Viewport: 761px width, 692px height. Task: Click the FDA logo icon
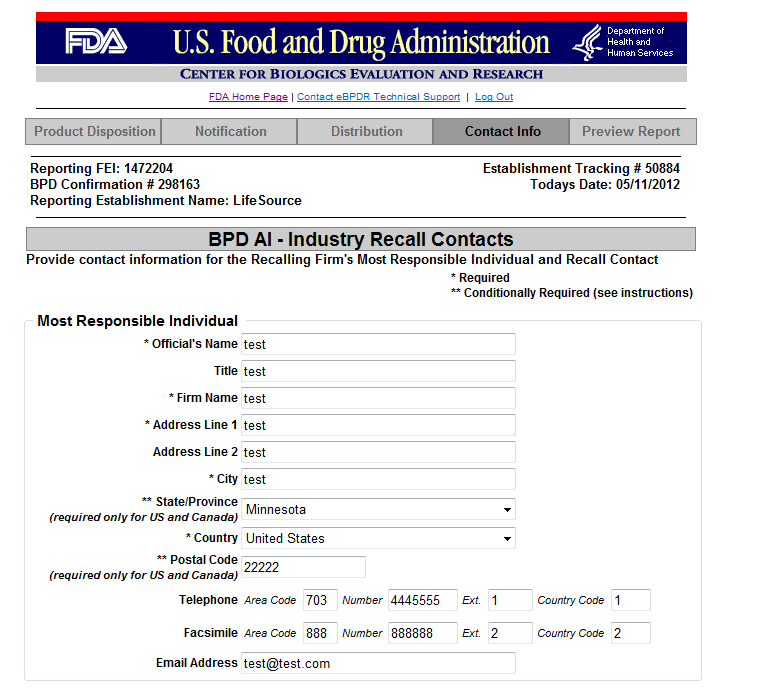pos(96,42)
